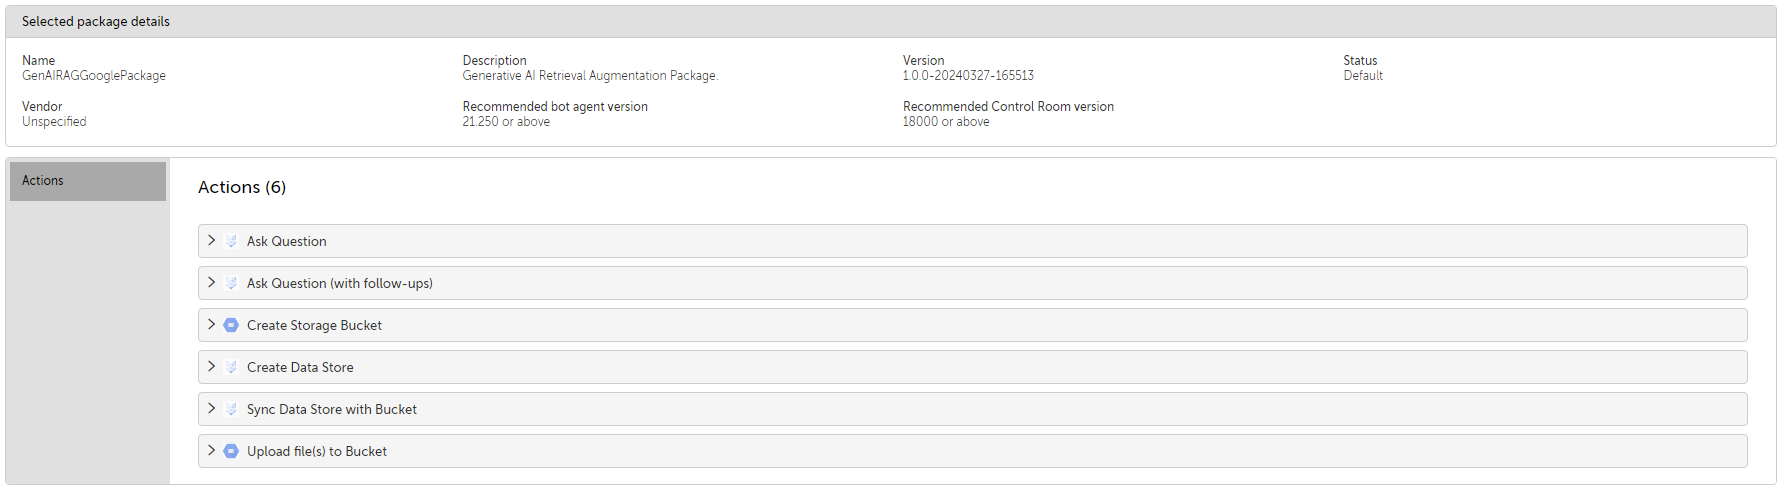
Task: Click the "Sync Data Store with Bucket" label
Action: tap(331, 409)
